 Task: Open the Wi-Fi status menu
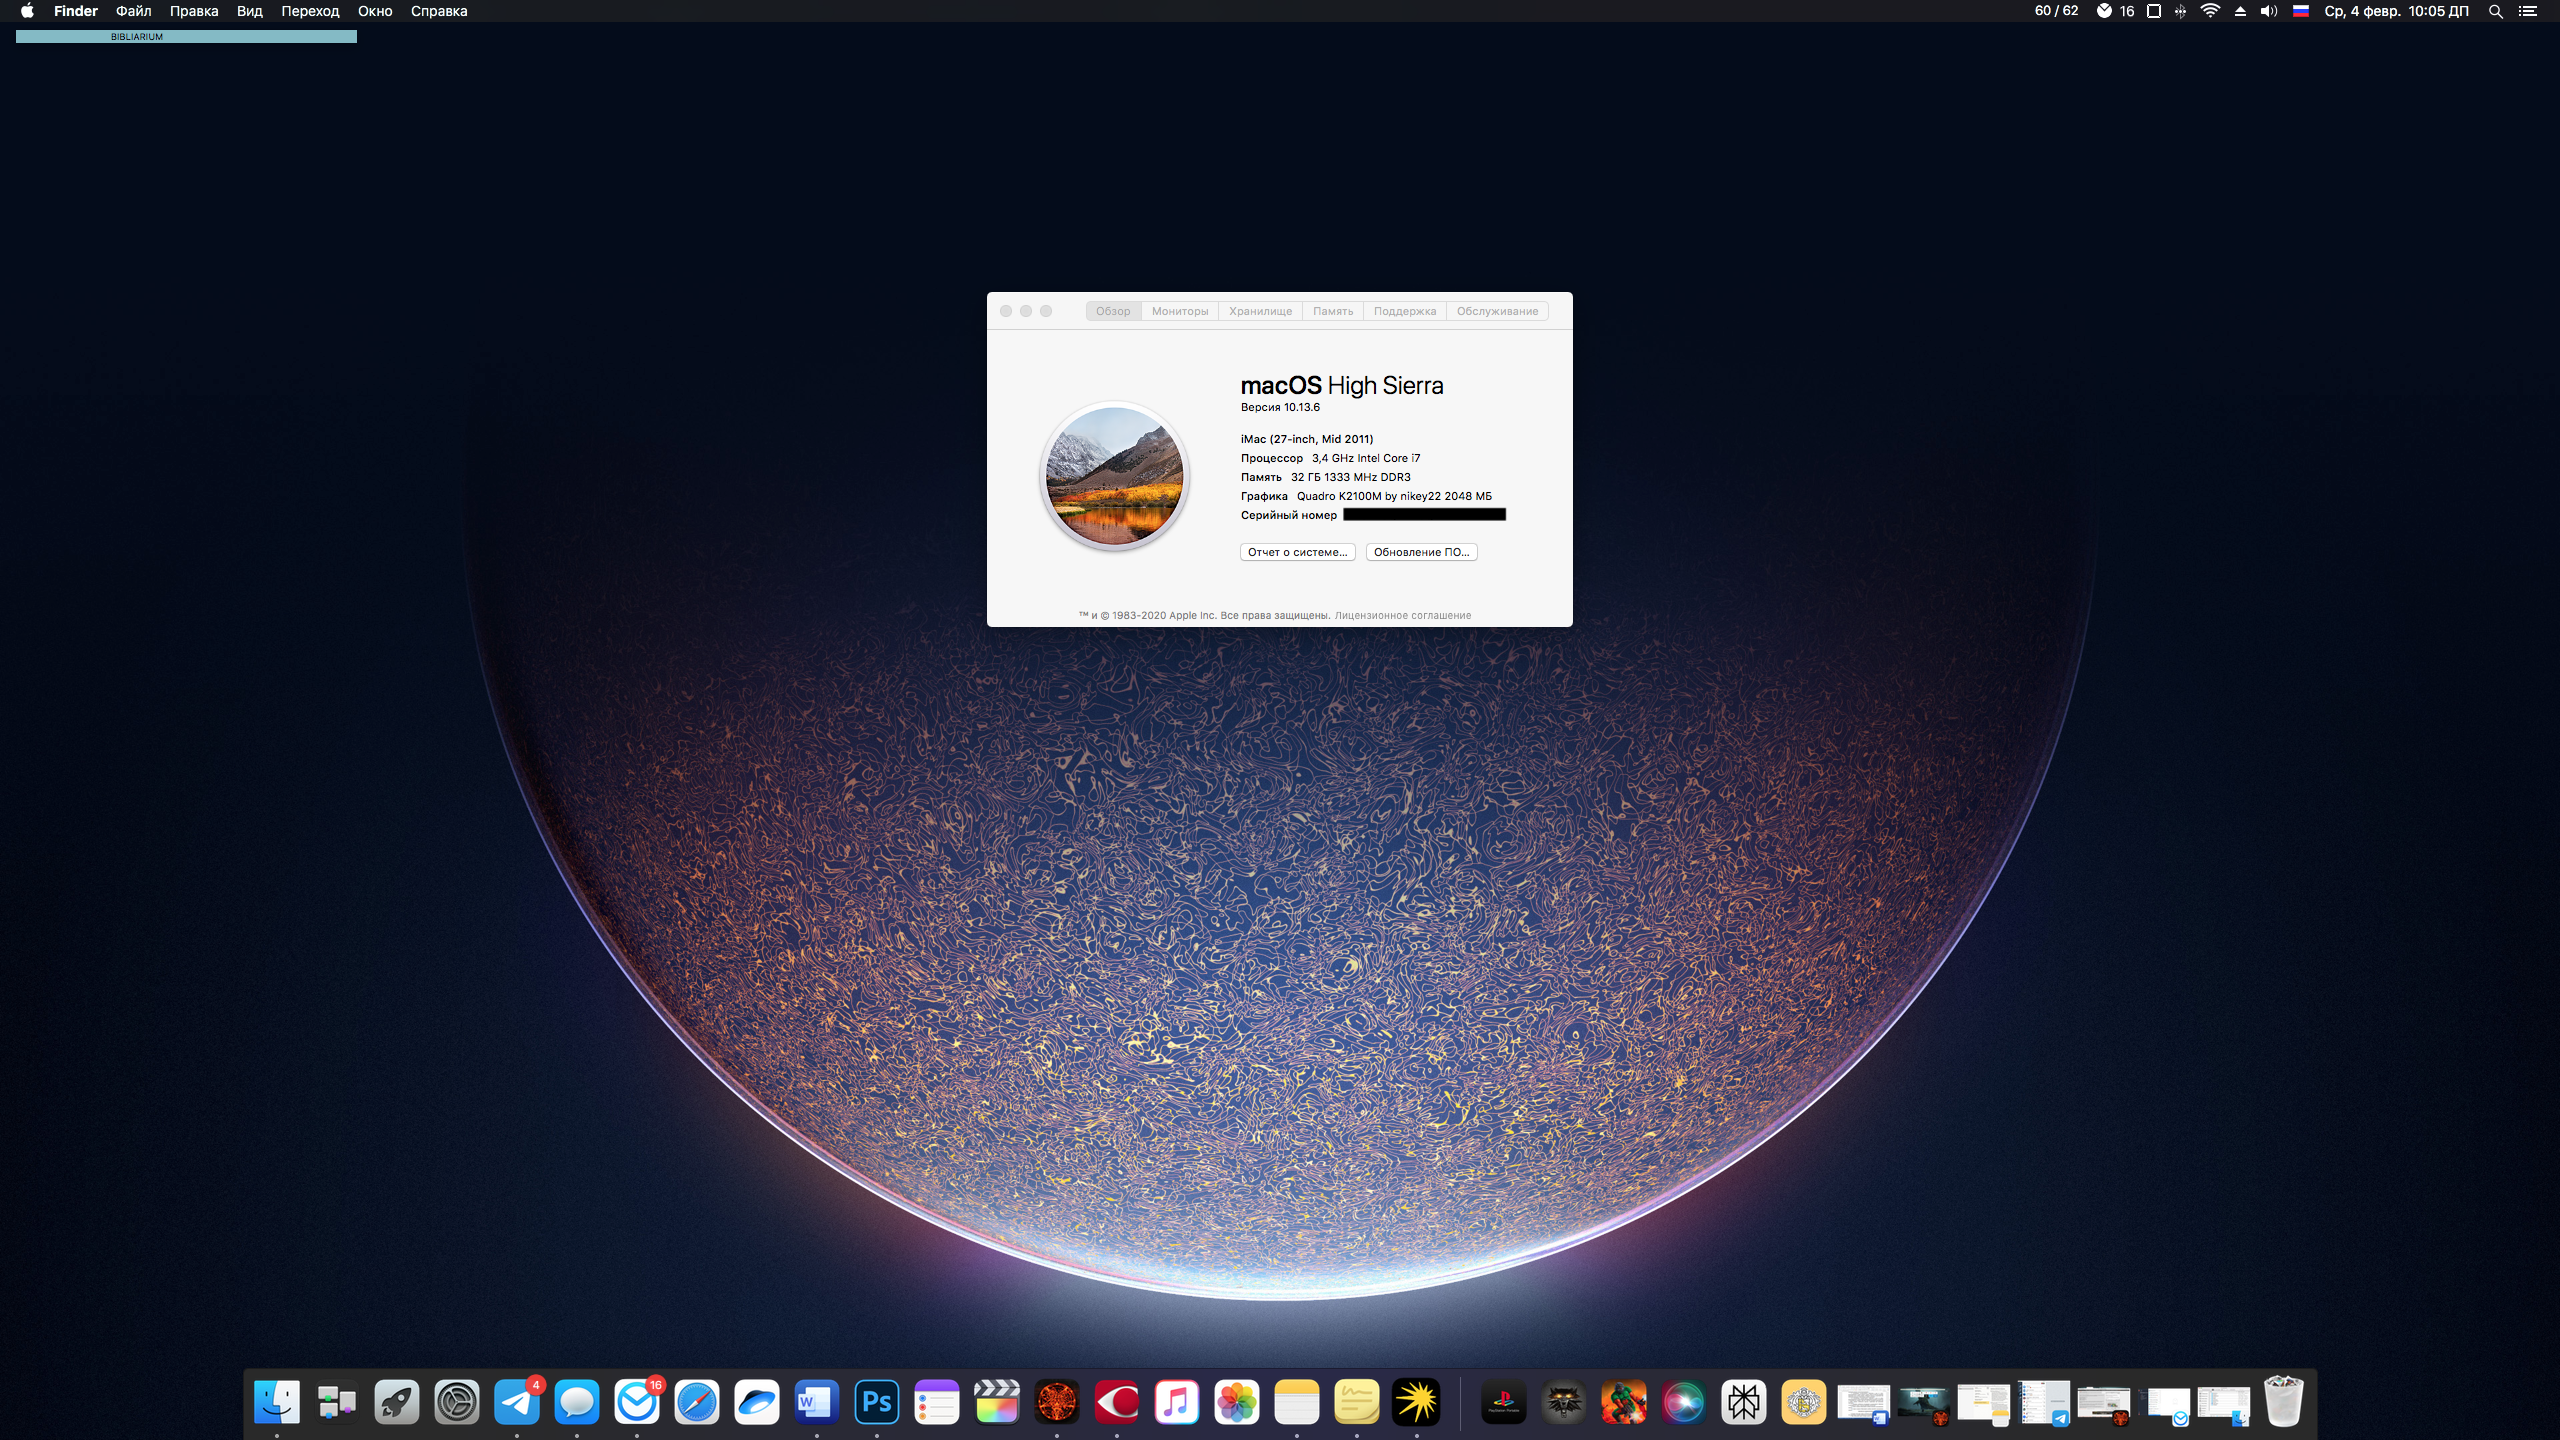pyautogui.click(x=2211, y=11)
